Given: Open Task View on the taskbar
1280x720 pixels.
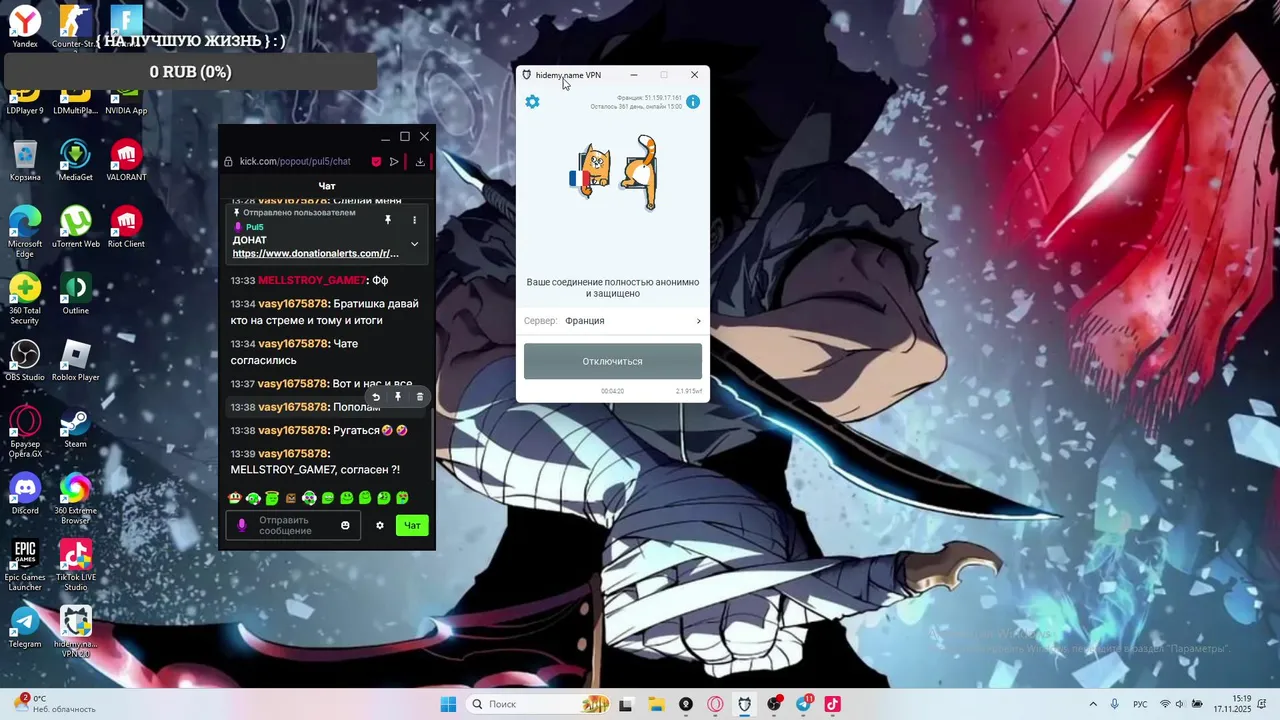Looking at the screenshot, I should click(626, 704).
